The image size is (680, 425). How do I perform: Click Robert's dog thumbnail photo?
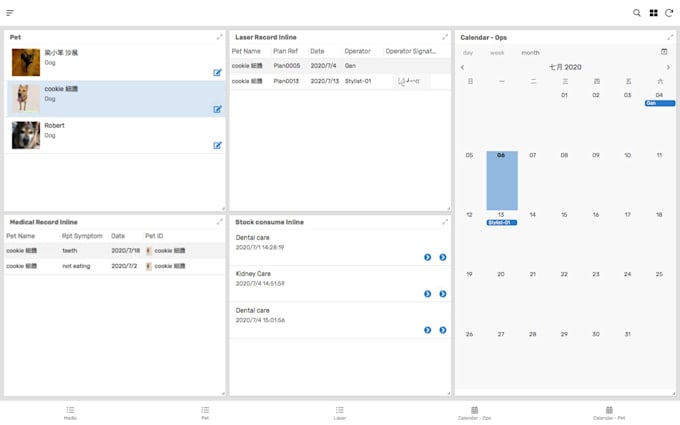pyautogui.click(x=26, y=135)
